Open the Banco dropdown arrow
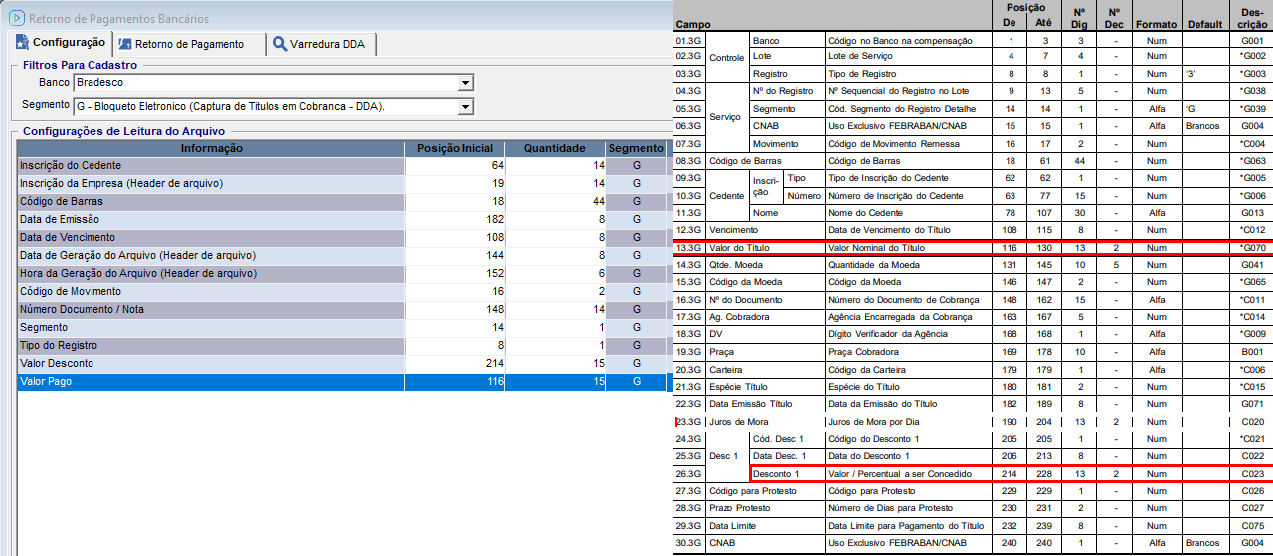Screen dimensions: 1273x556 coord(465,83)
